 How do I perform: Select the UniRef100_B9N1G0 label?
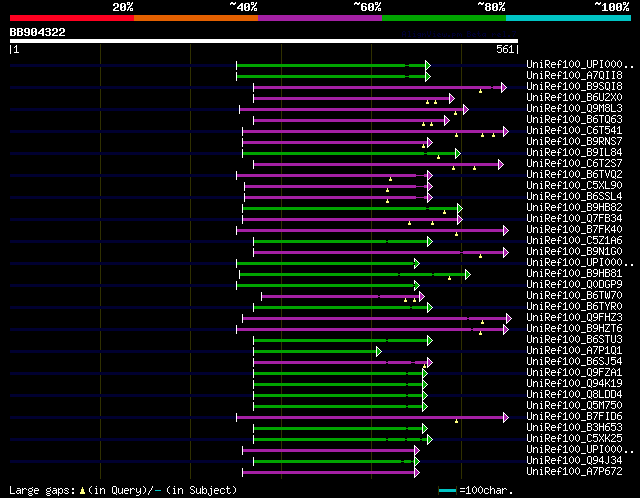tap(574, 252)
